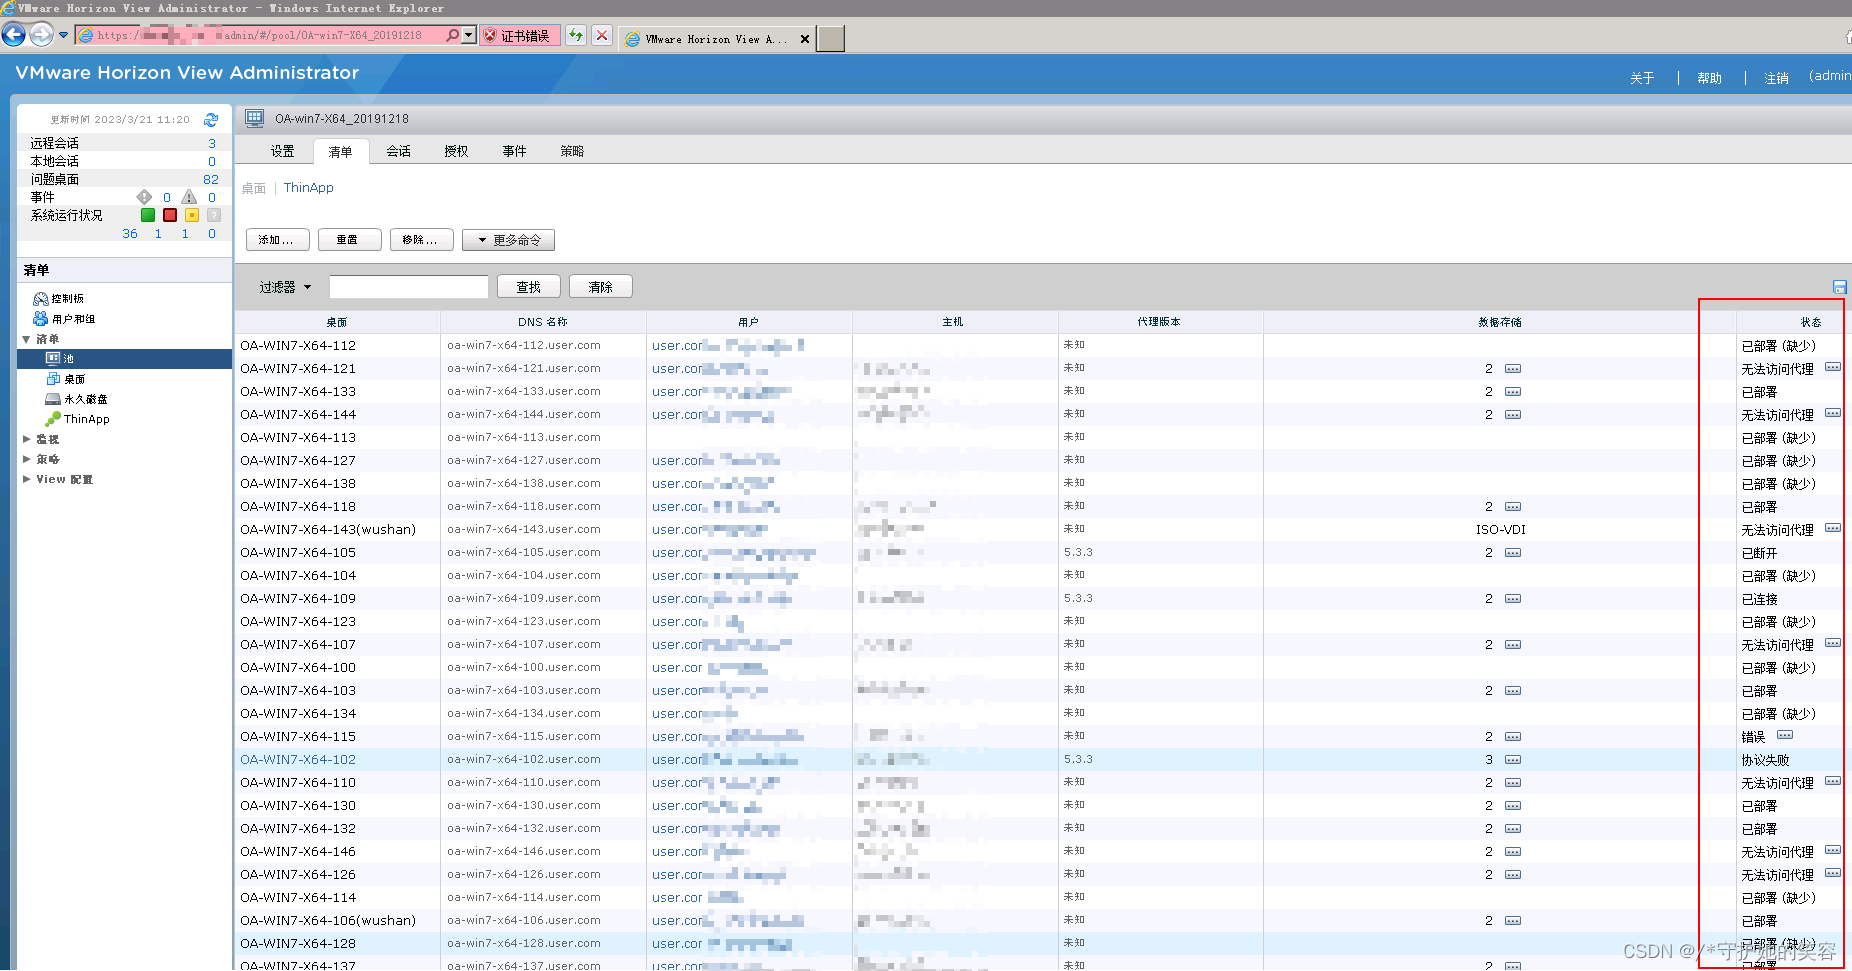Click the browser URL address field
This screenshot has width=1852, height=971.
[x=260, y=35]
